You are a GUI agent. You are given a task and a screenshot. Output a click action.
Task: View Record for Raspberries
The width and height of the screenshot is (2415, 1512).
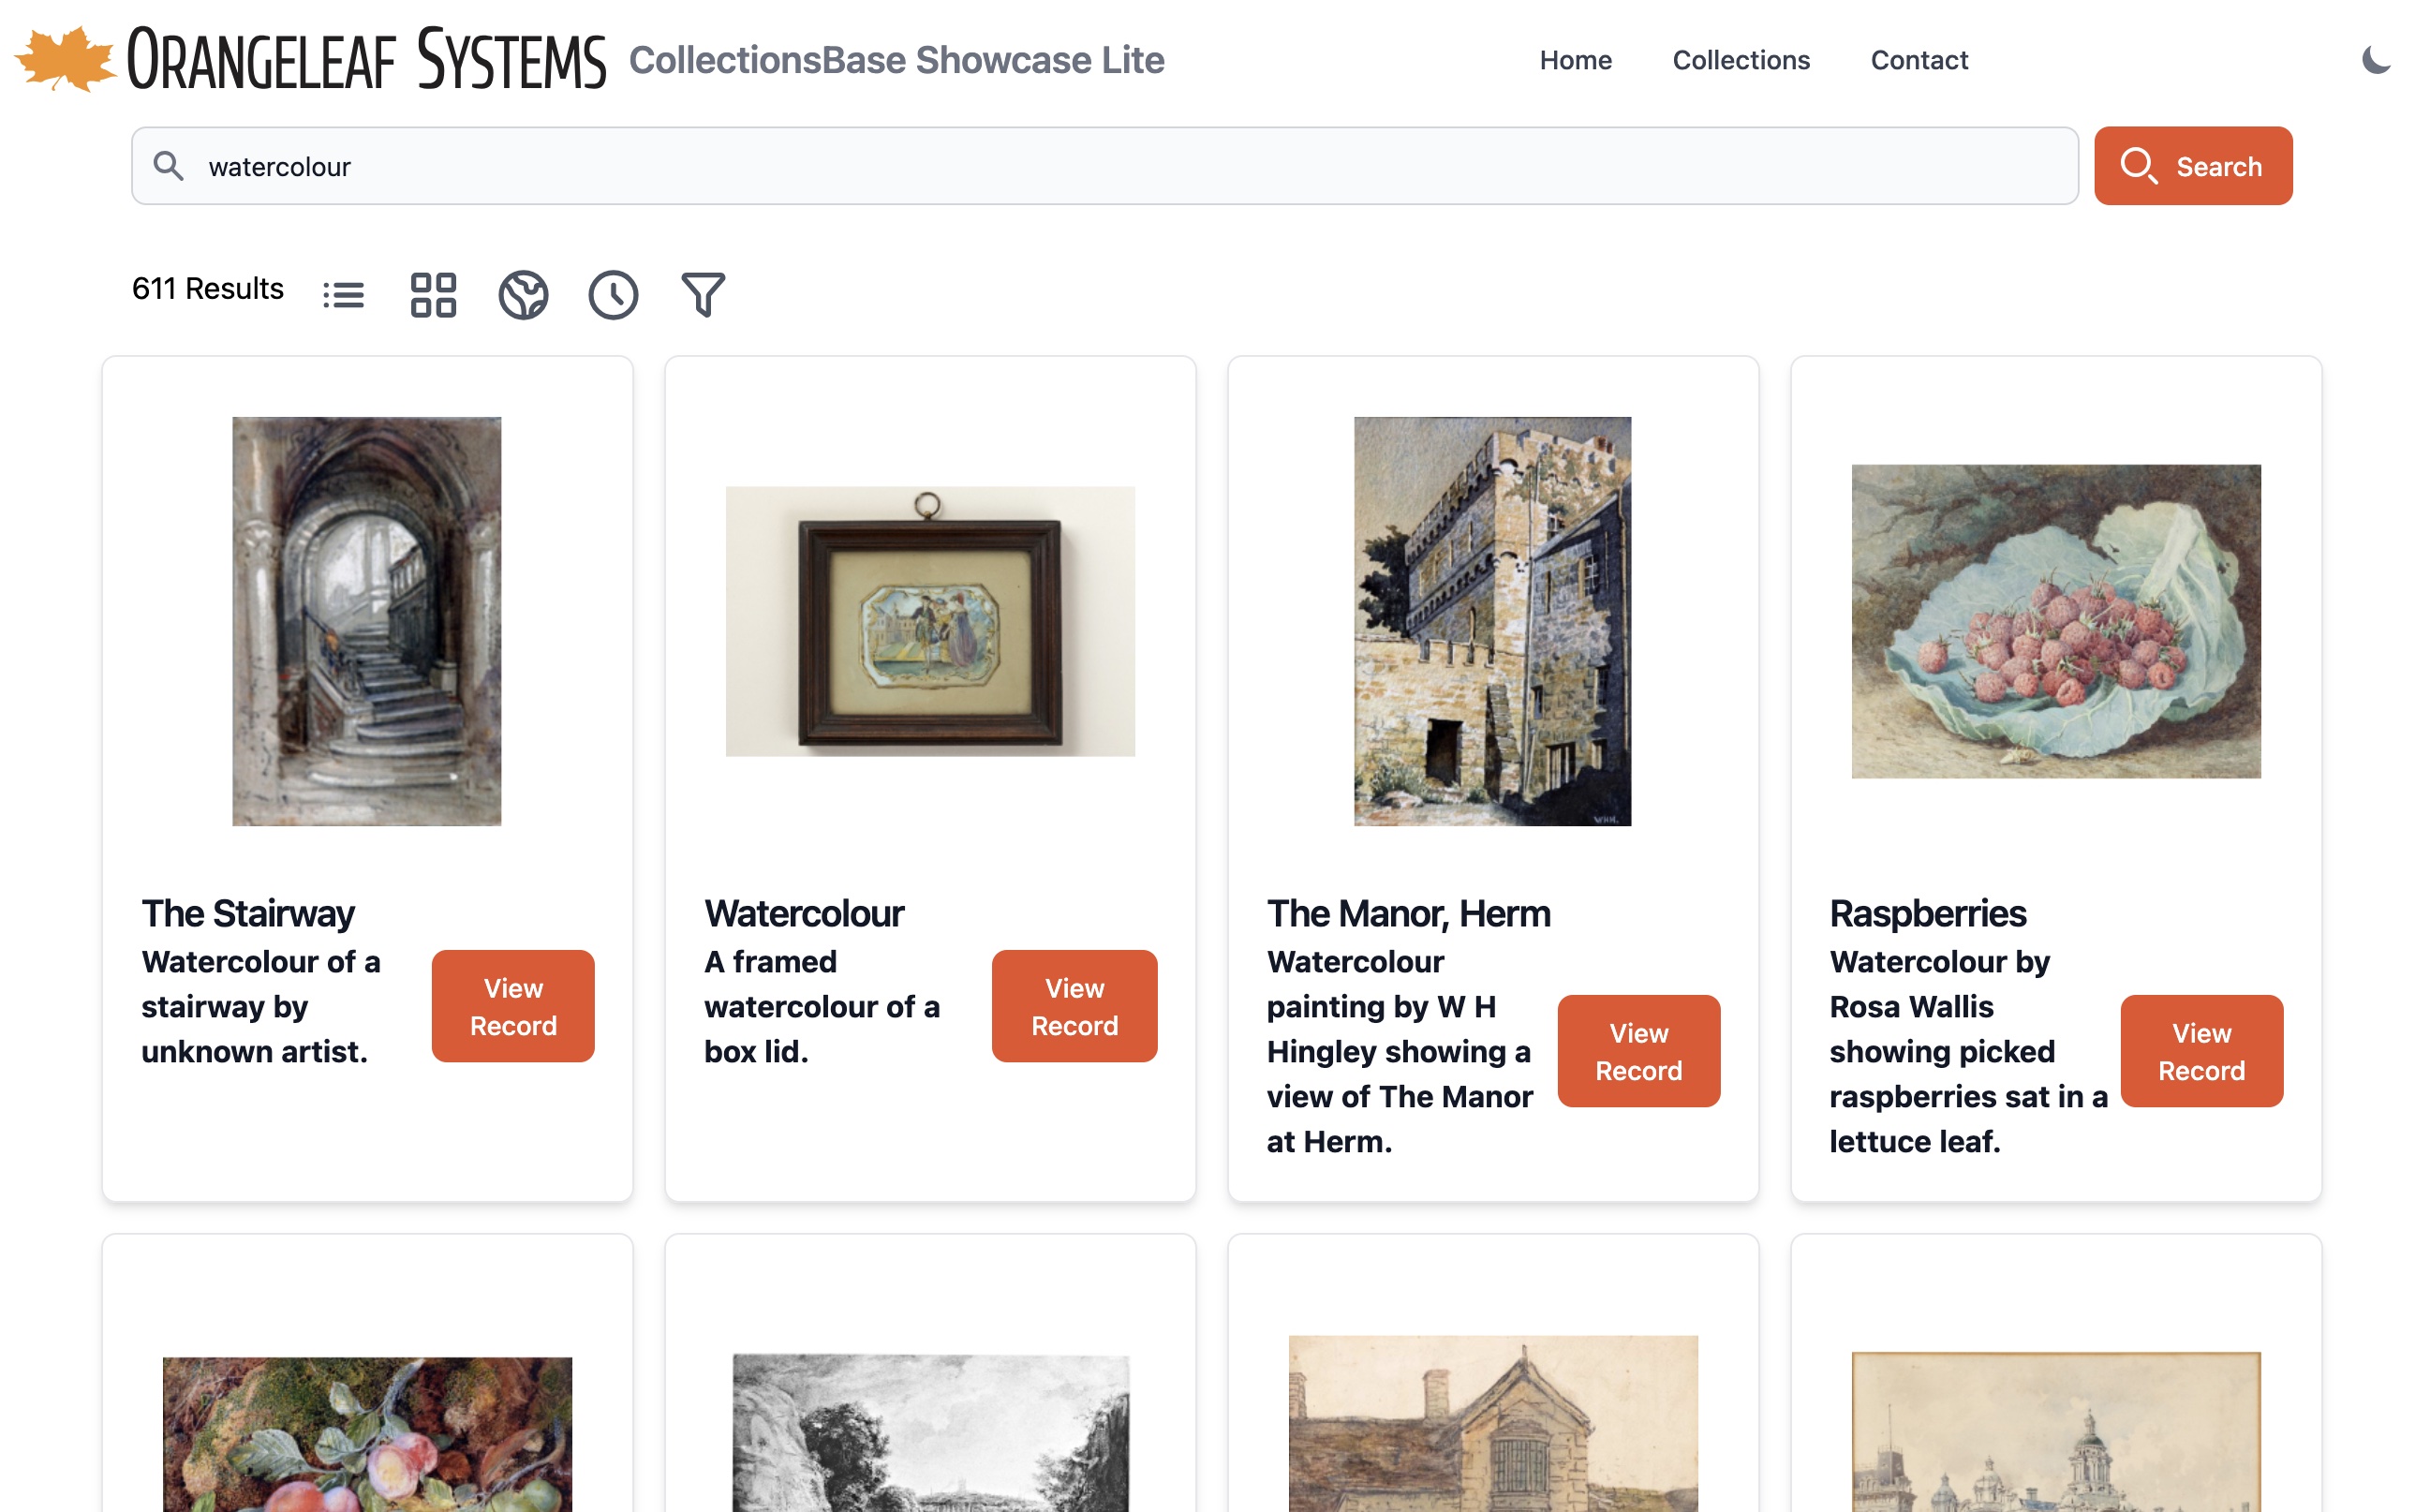pyautogui.click(x=2202, y=1051)
